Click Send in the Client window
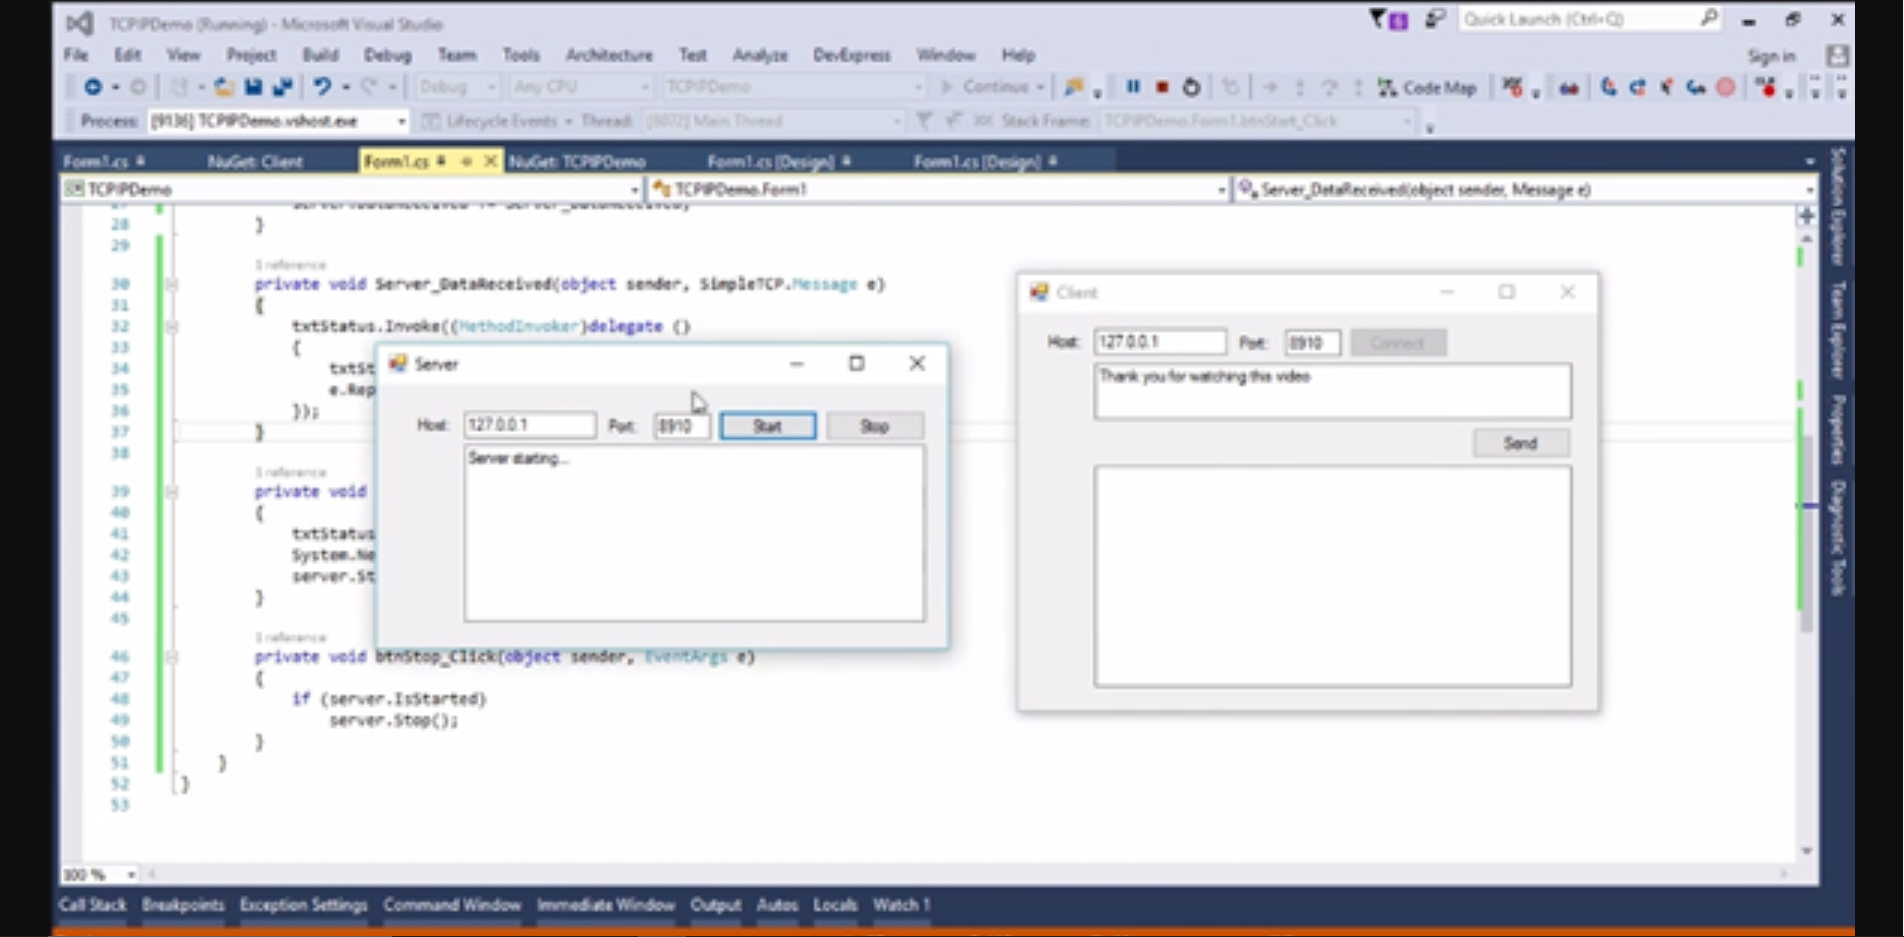The width and height of the screenshot is (1904, 937). (1520, 443)
